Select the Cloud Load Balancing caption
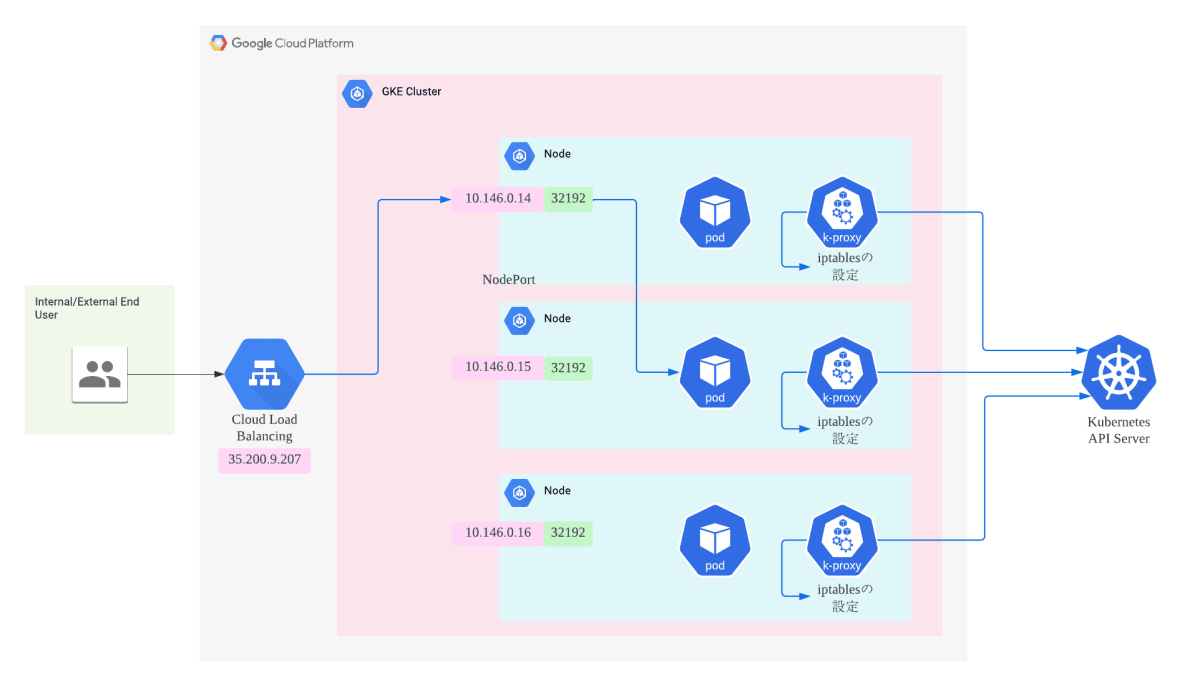The width and height of the screenshot is (1200, 686). 264,427
